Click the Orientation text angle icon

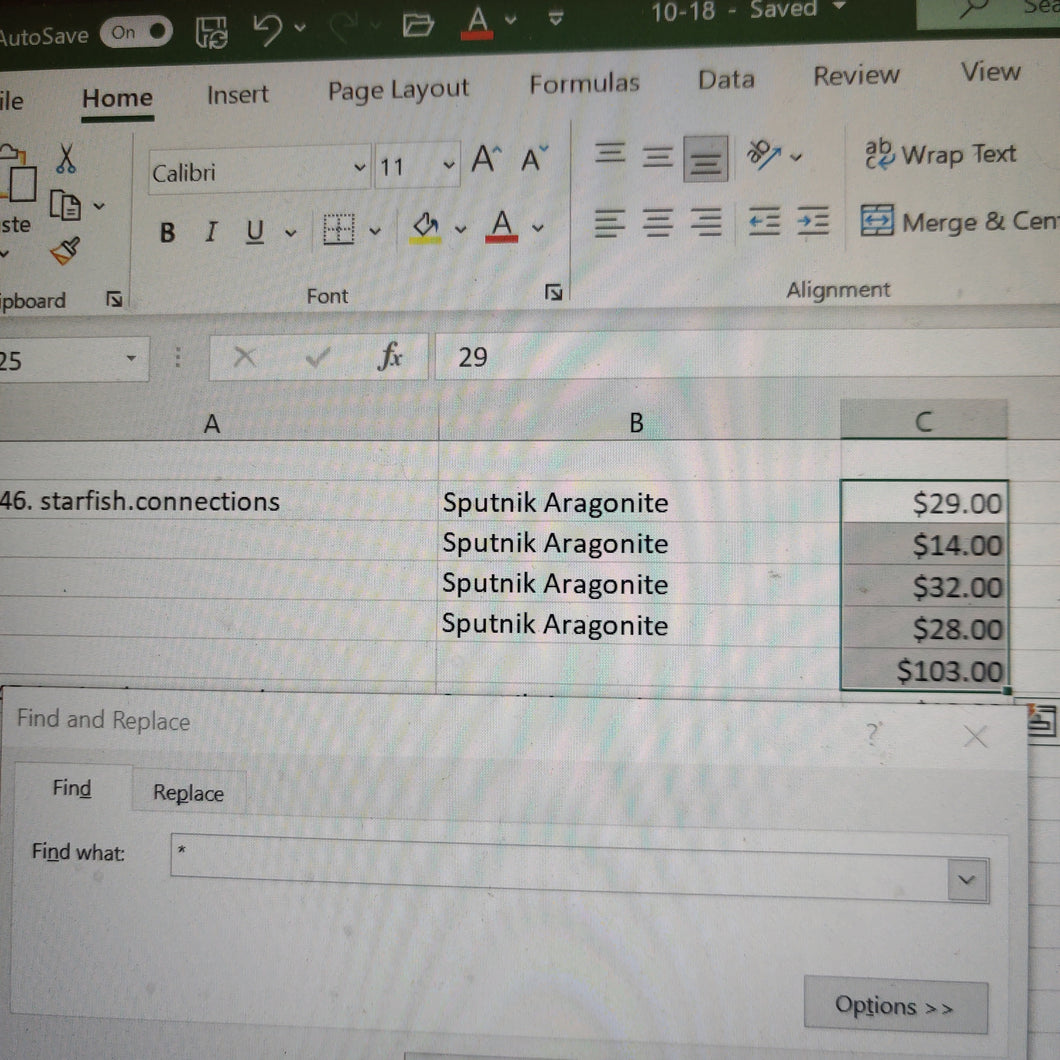tap(763, 155)
